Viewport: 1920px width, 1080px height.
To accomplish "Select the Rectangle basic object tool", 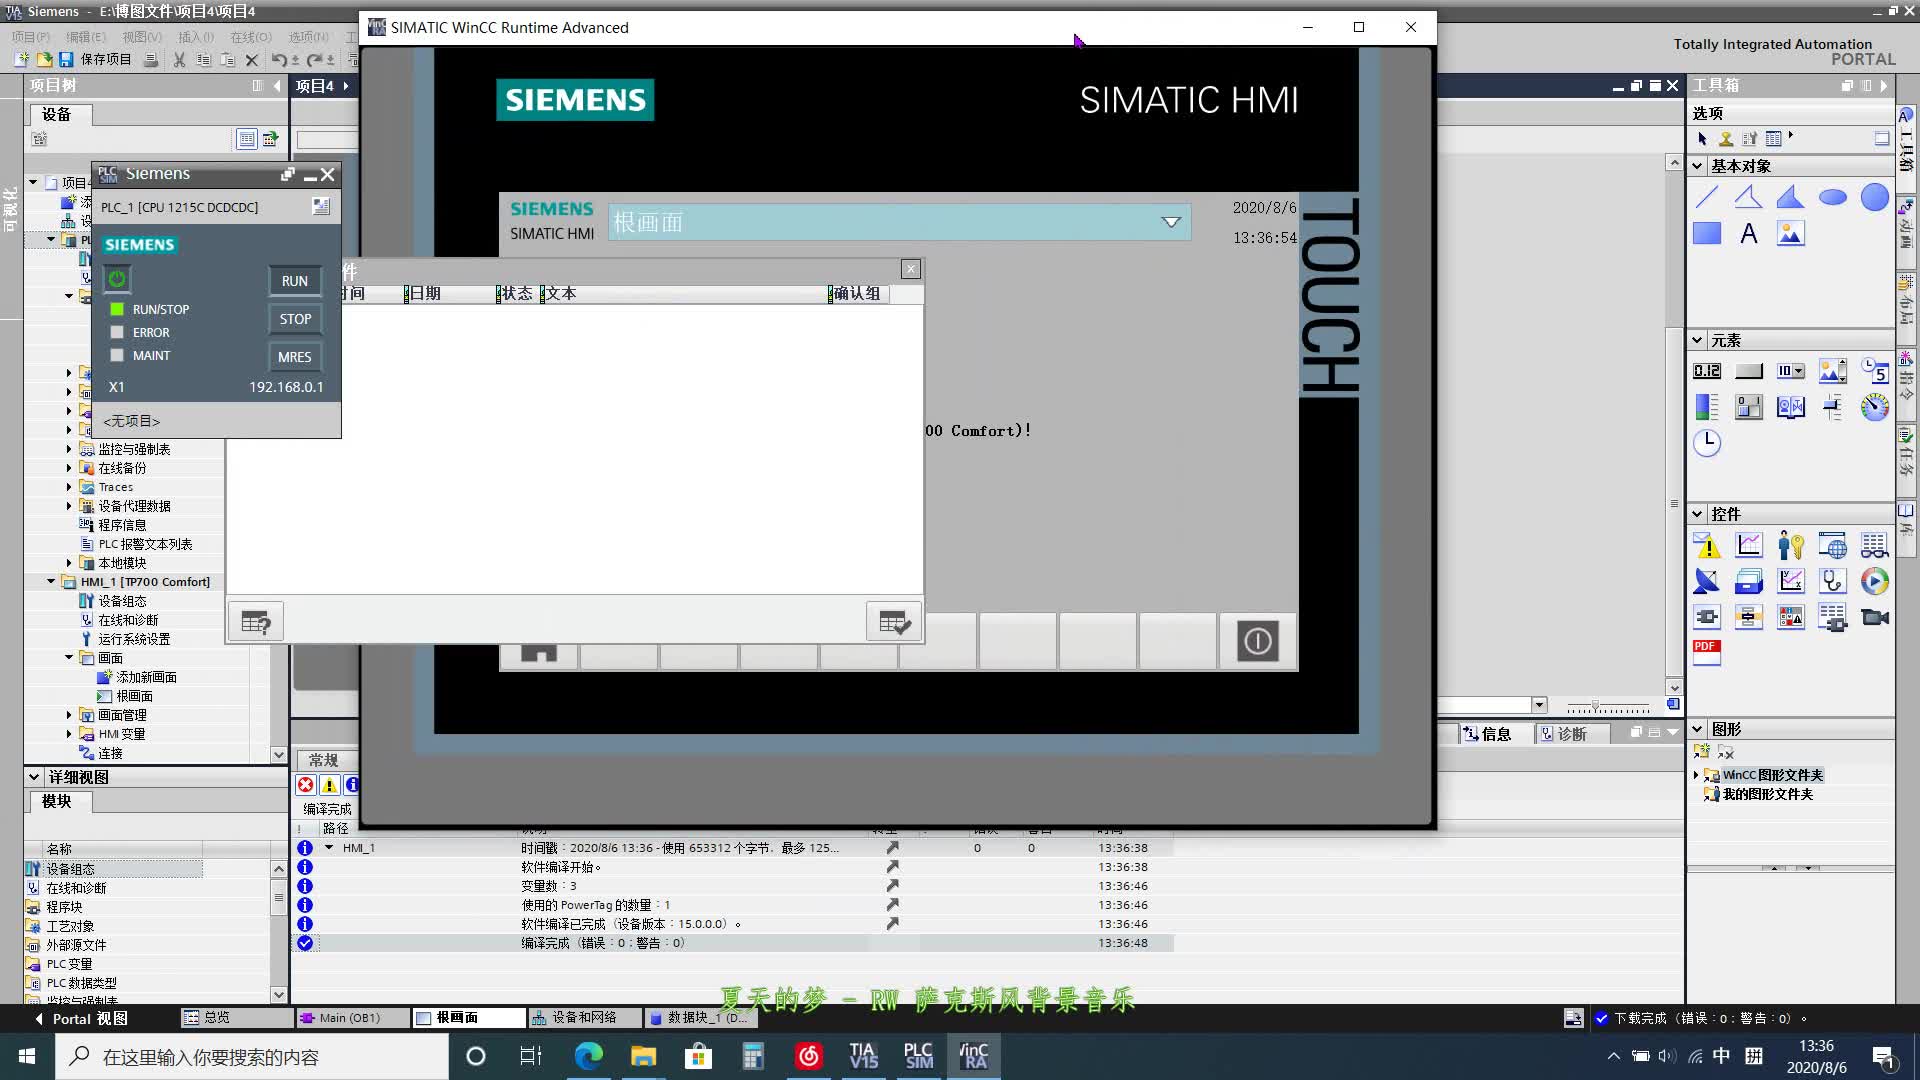I will click(x=1707, y=234).
